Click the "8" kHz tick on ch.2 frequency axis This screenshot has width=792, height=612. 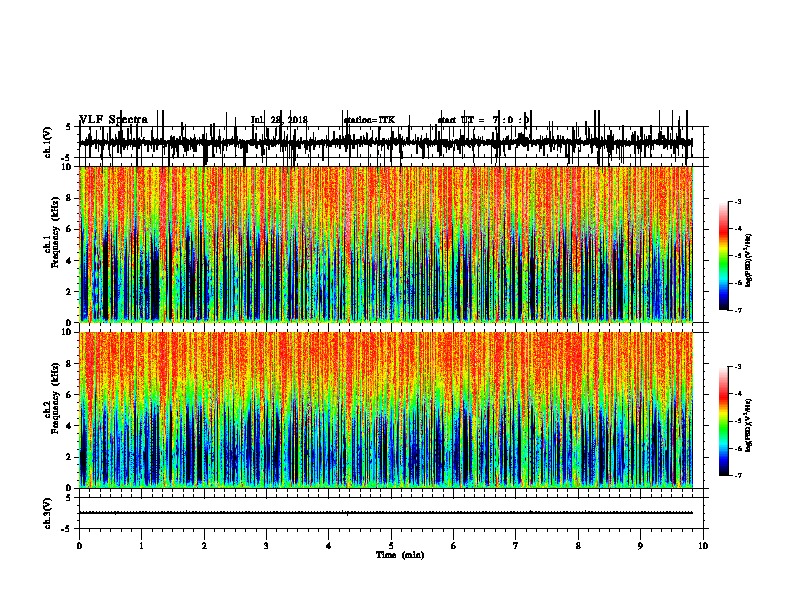(x=70, y=364)
